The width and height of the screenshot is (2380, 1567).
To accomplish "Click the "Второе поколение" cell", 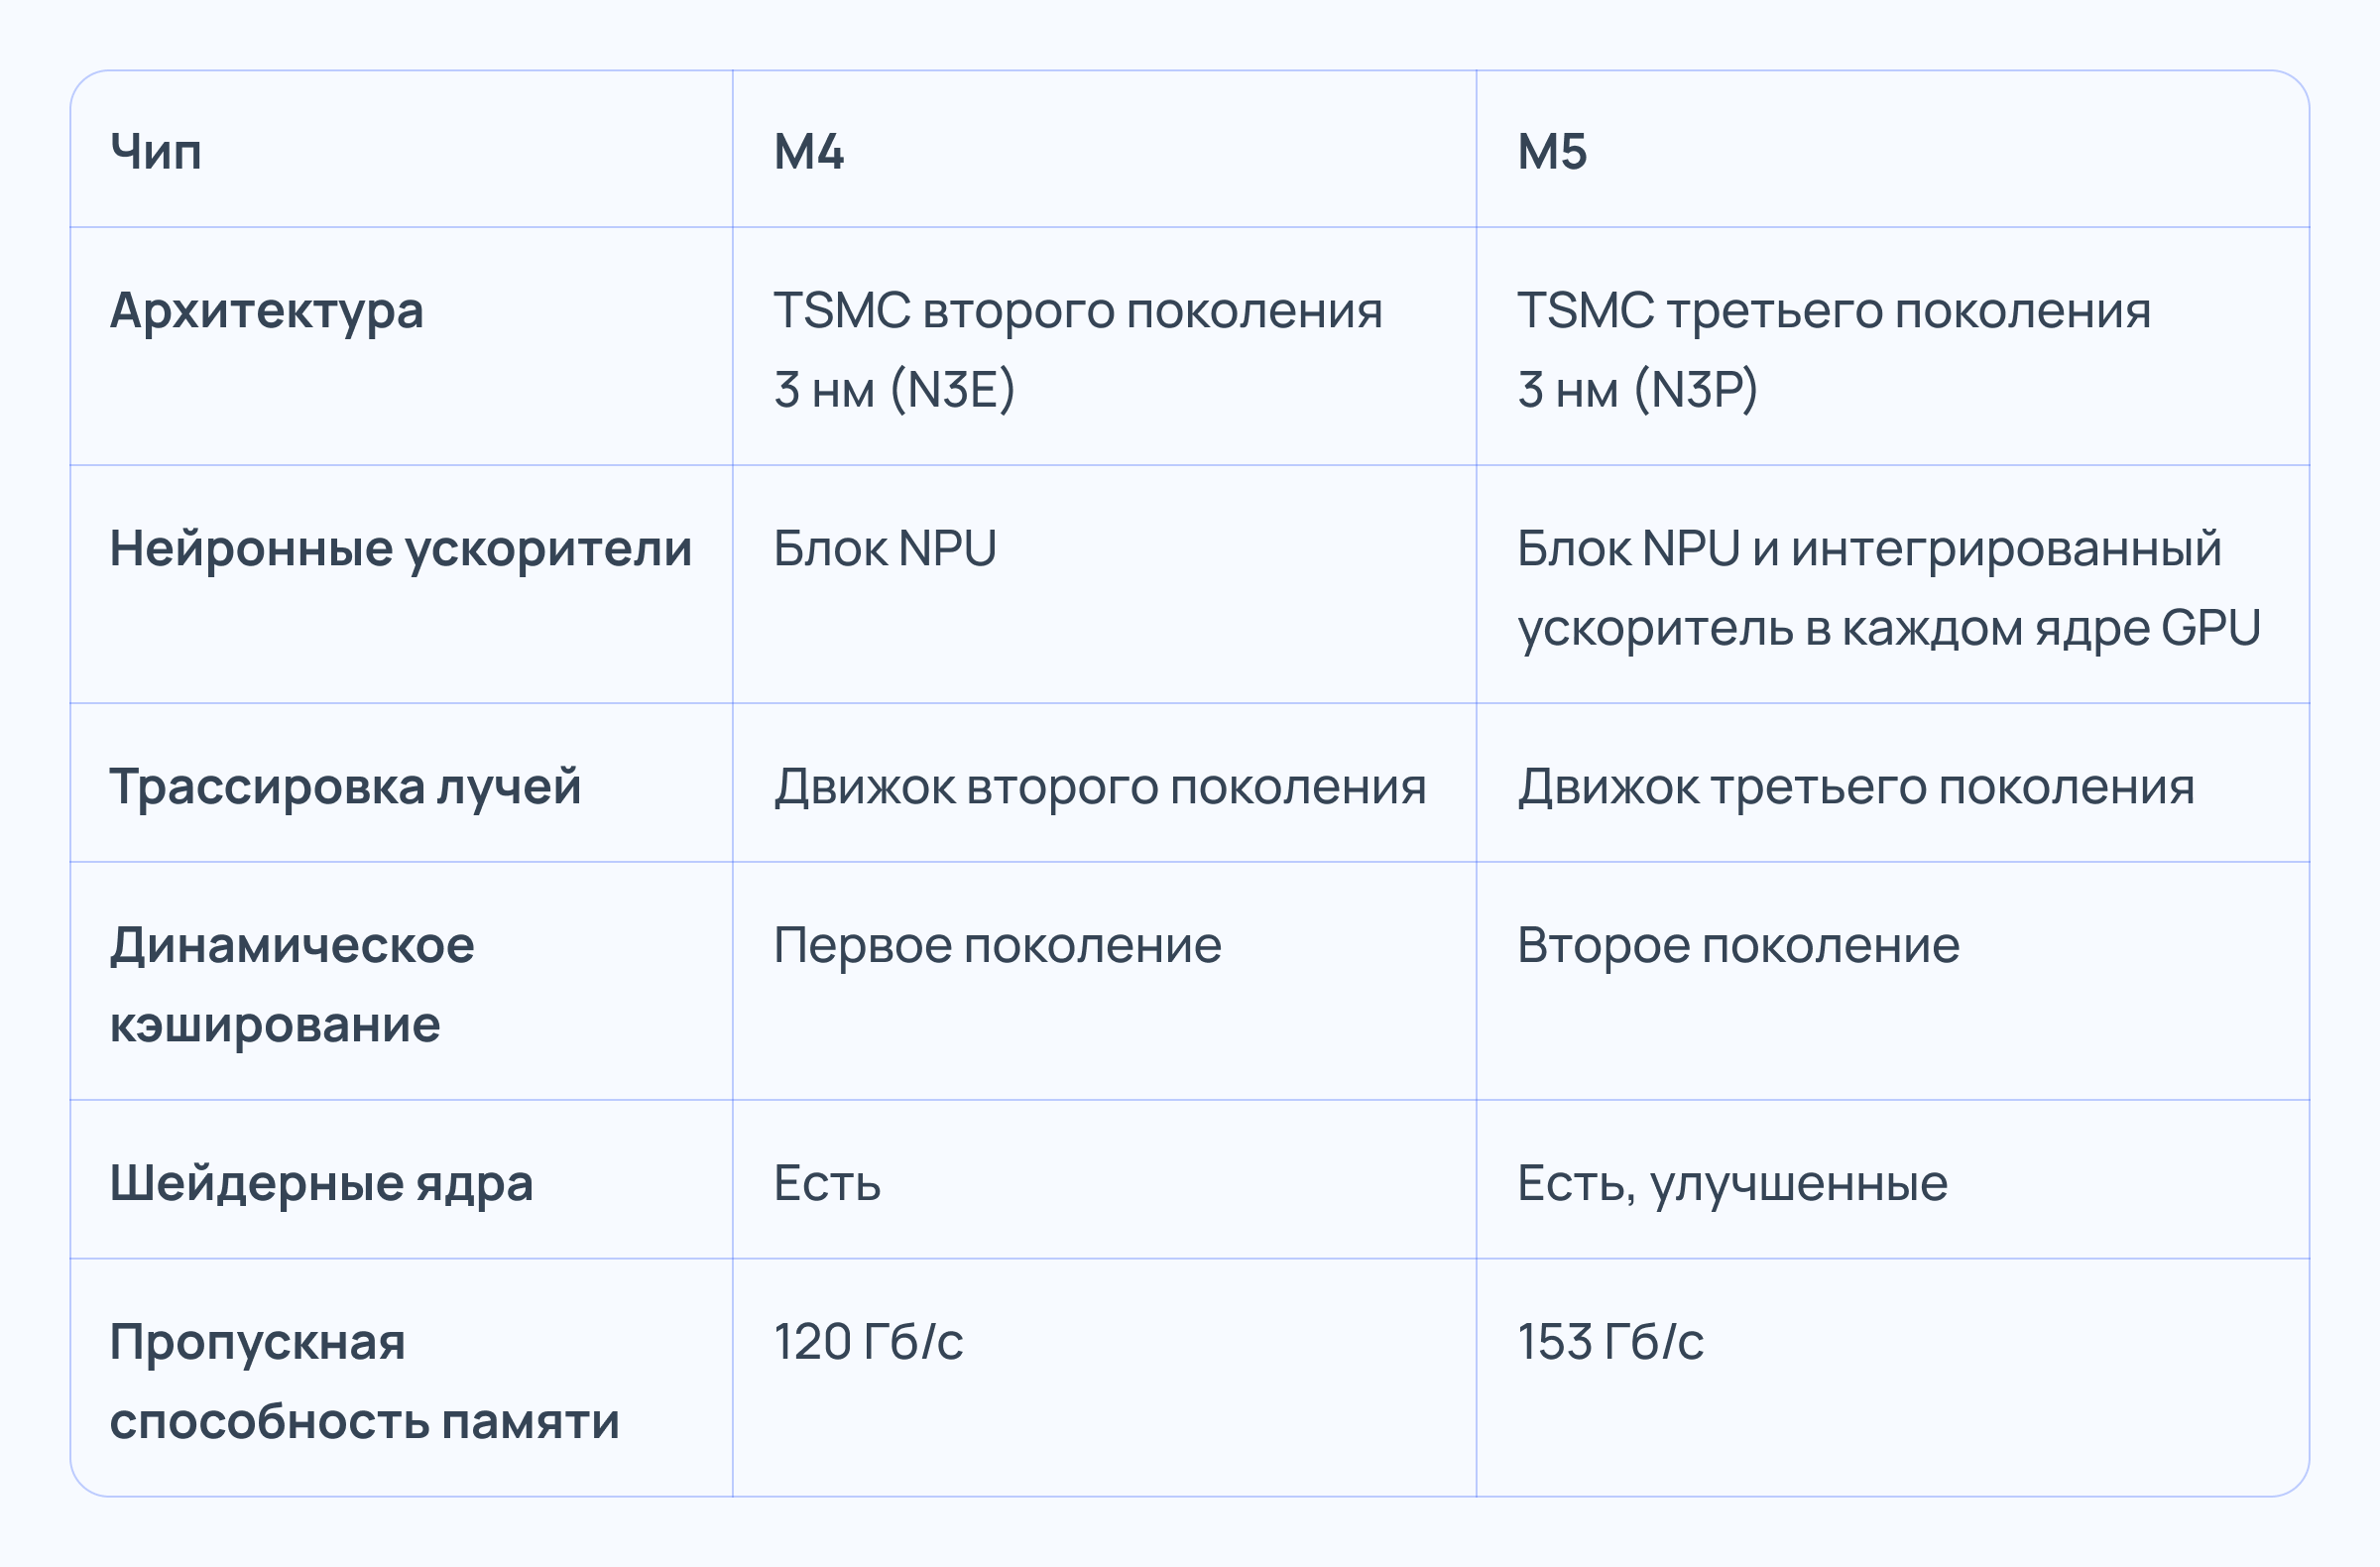I will [x=1738, y=945].
